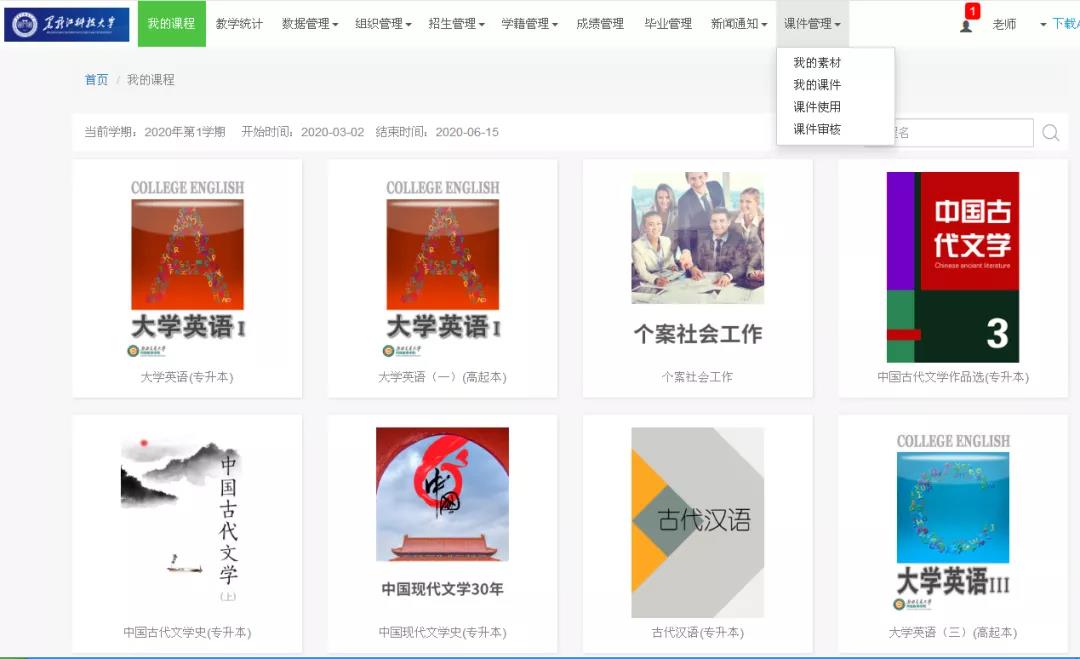Choose 我的课件 in the open menu

pyautogui.click(x=817, y=85)
